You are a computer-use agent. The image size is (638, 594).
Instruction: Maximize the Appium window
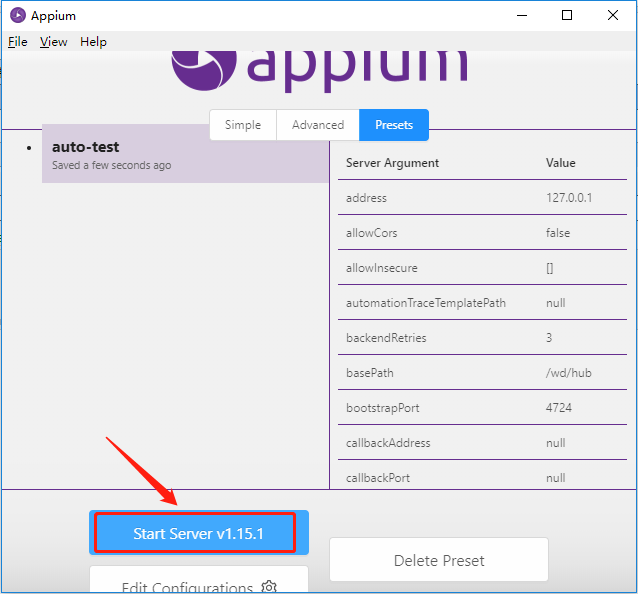pos(567,15)
